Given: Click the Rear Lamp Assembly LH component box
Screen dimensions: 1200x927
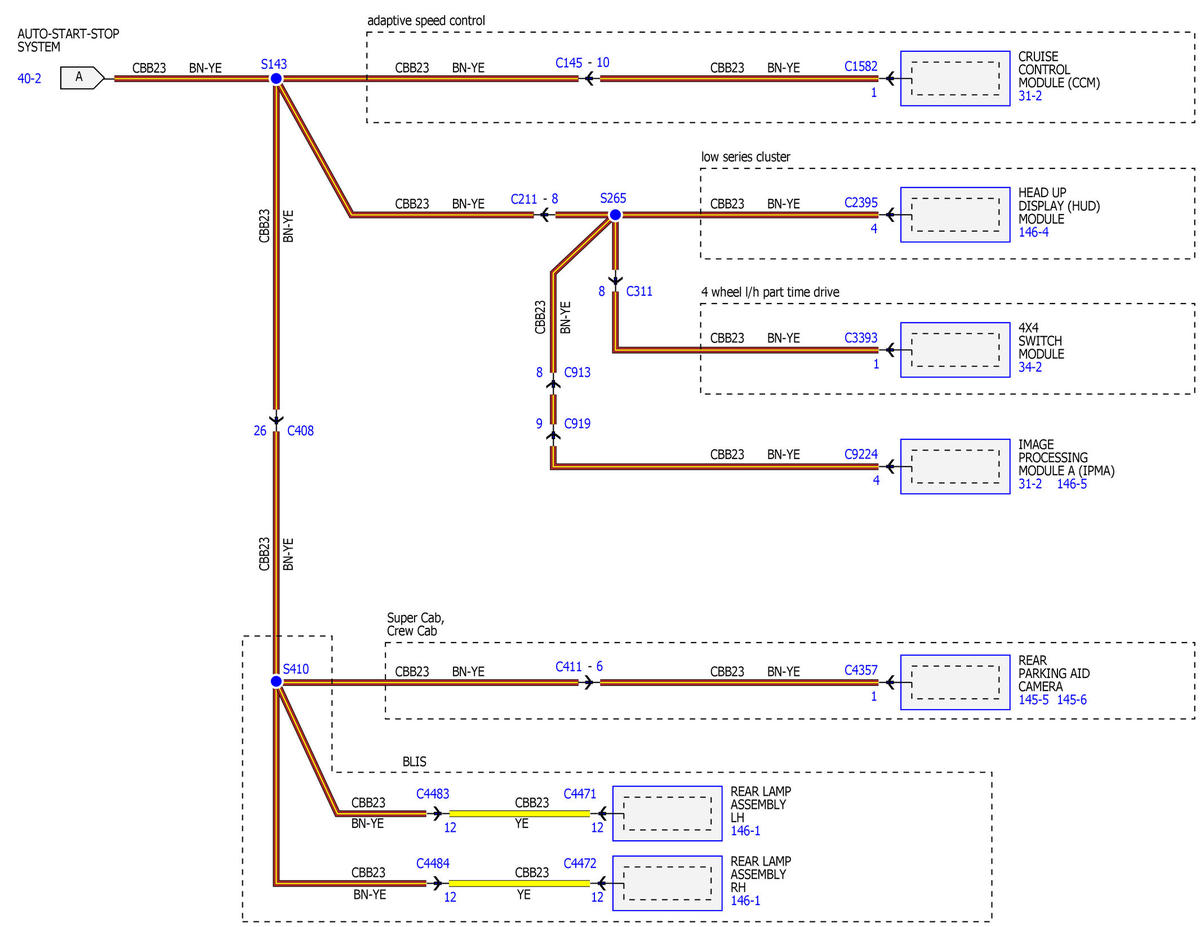Looking at the screenshot, I should point(667,813).
